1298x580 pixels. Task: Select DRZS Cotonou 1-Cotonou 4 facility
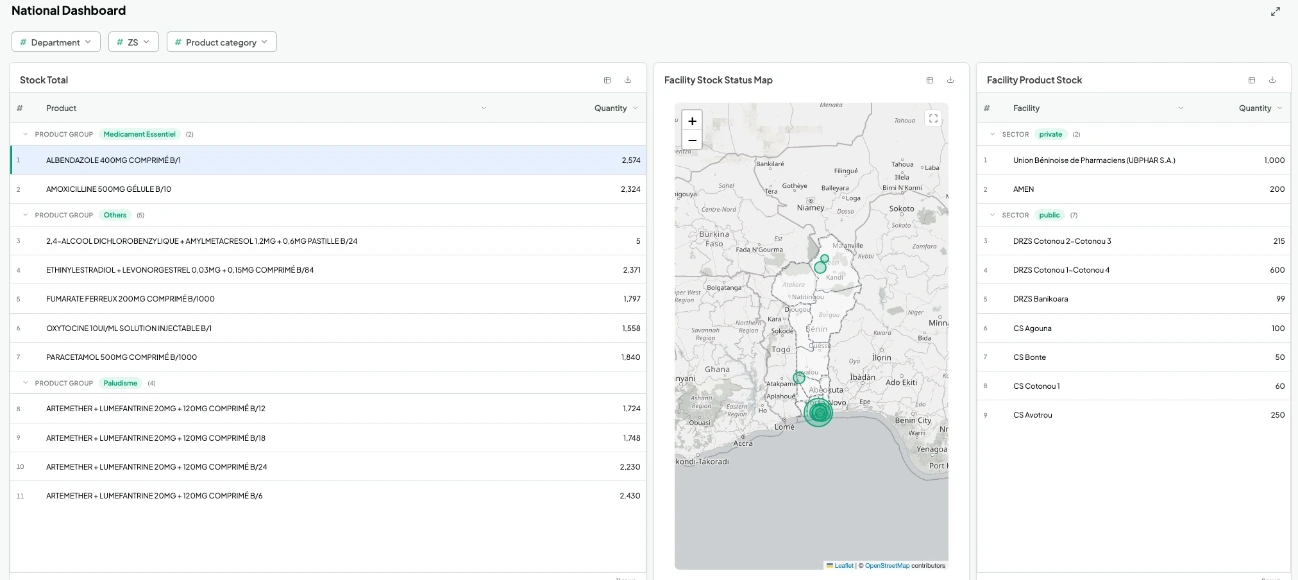[1133, 270]
